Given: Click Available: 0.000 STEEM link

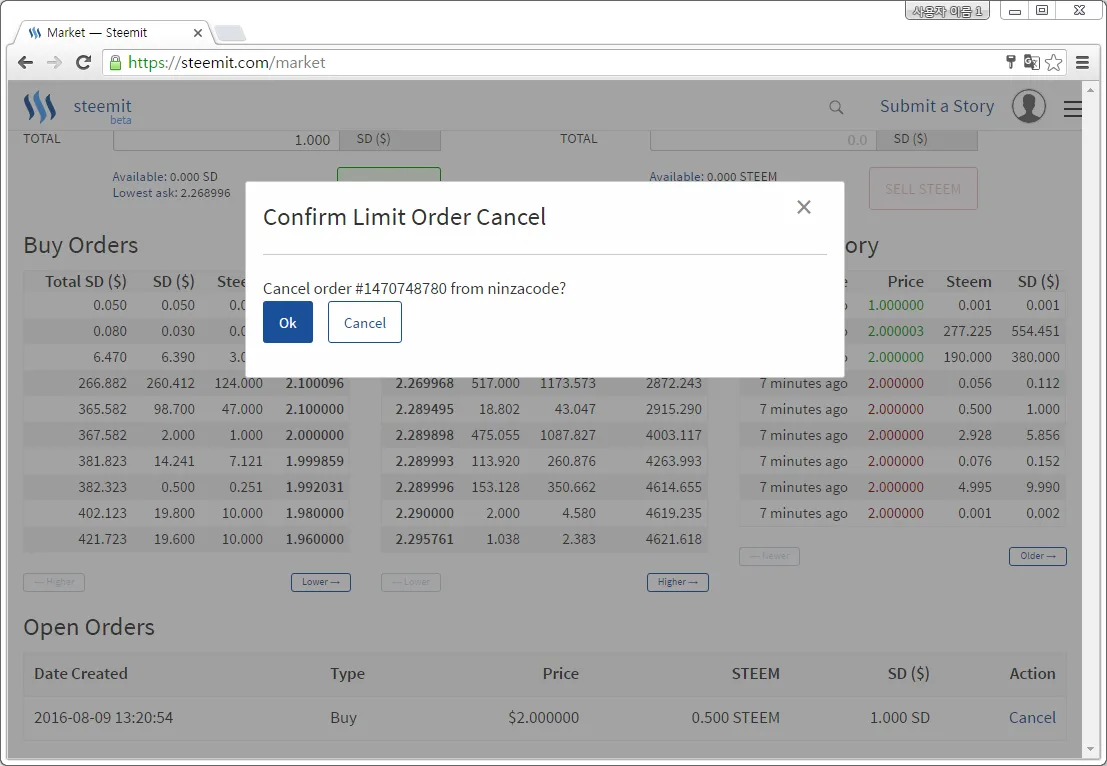Looking at the screenshot, I should pyautogui.click(x=713, y=176).
